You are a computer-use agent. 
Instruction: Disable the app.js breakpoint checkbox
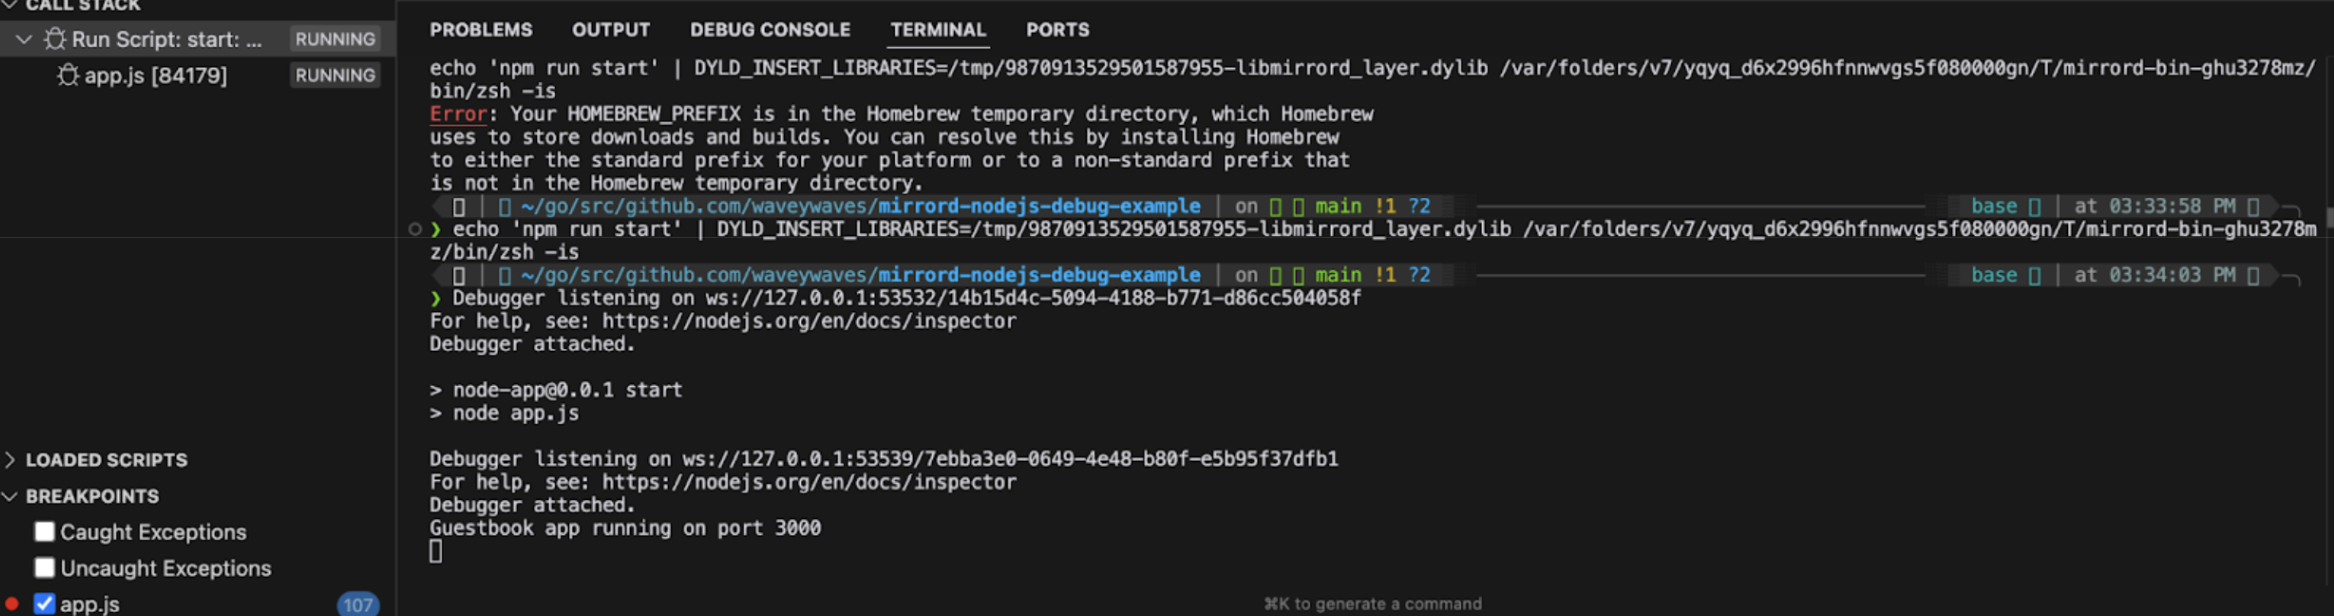[x=44, y=604]
